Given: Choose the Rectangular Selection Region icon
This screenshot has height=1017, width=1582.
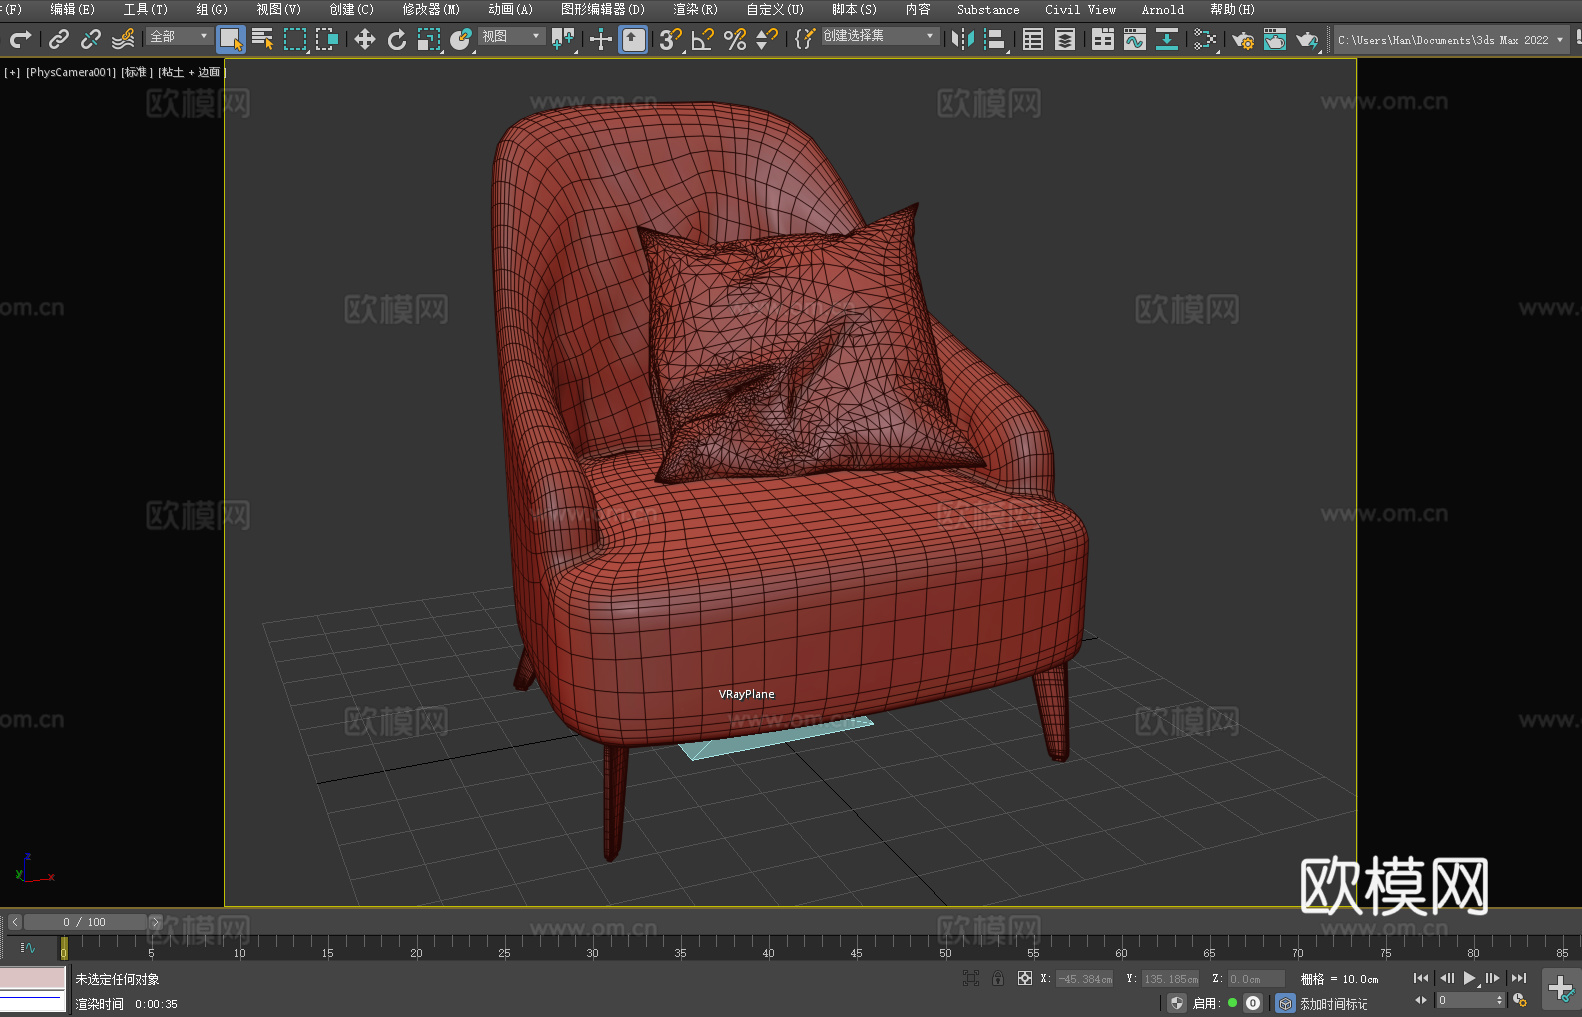Looking at the screenshot, I should click(x=295, y=39).
